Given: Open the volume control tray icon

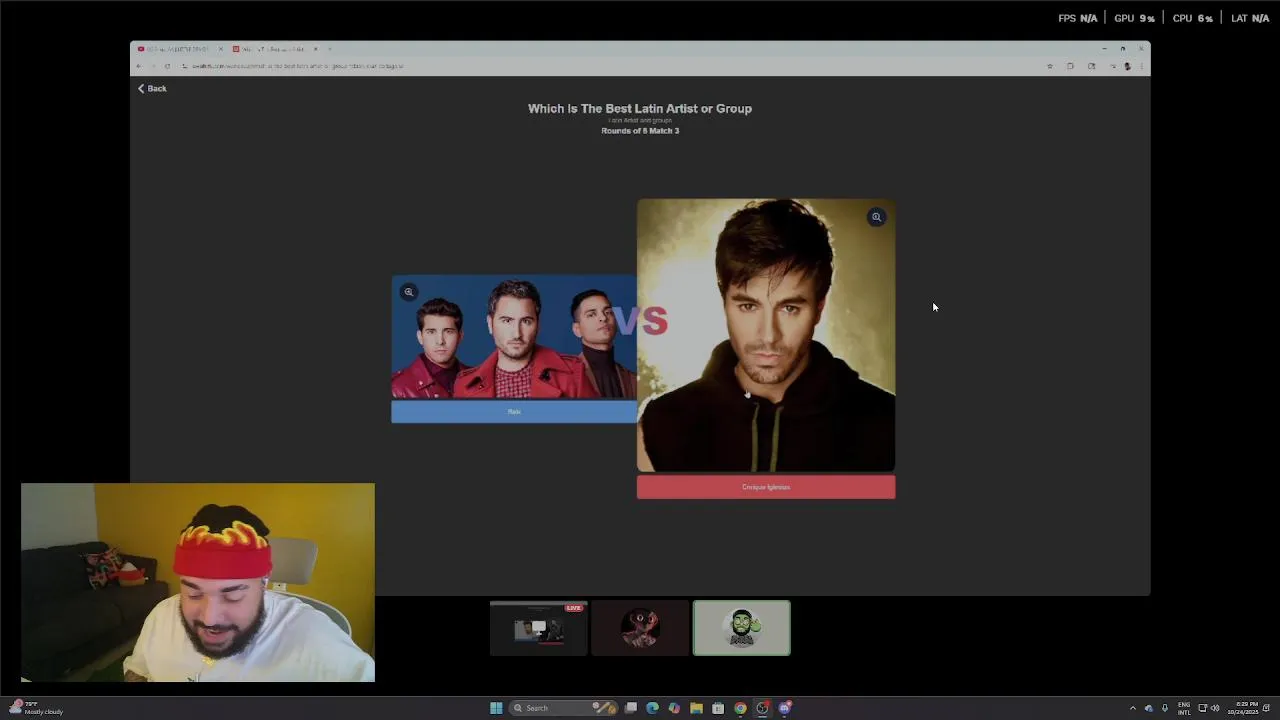Looking at the screenshot, I should click(x=1215, y=708).
